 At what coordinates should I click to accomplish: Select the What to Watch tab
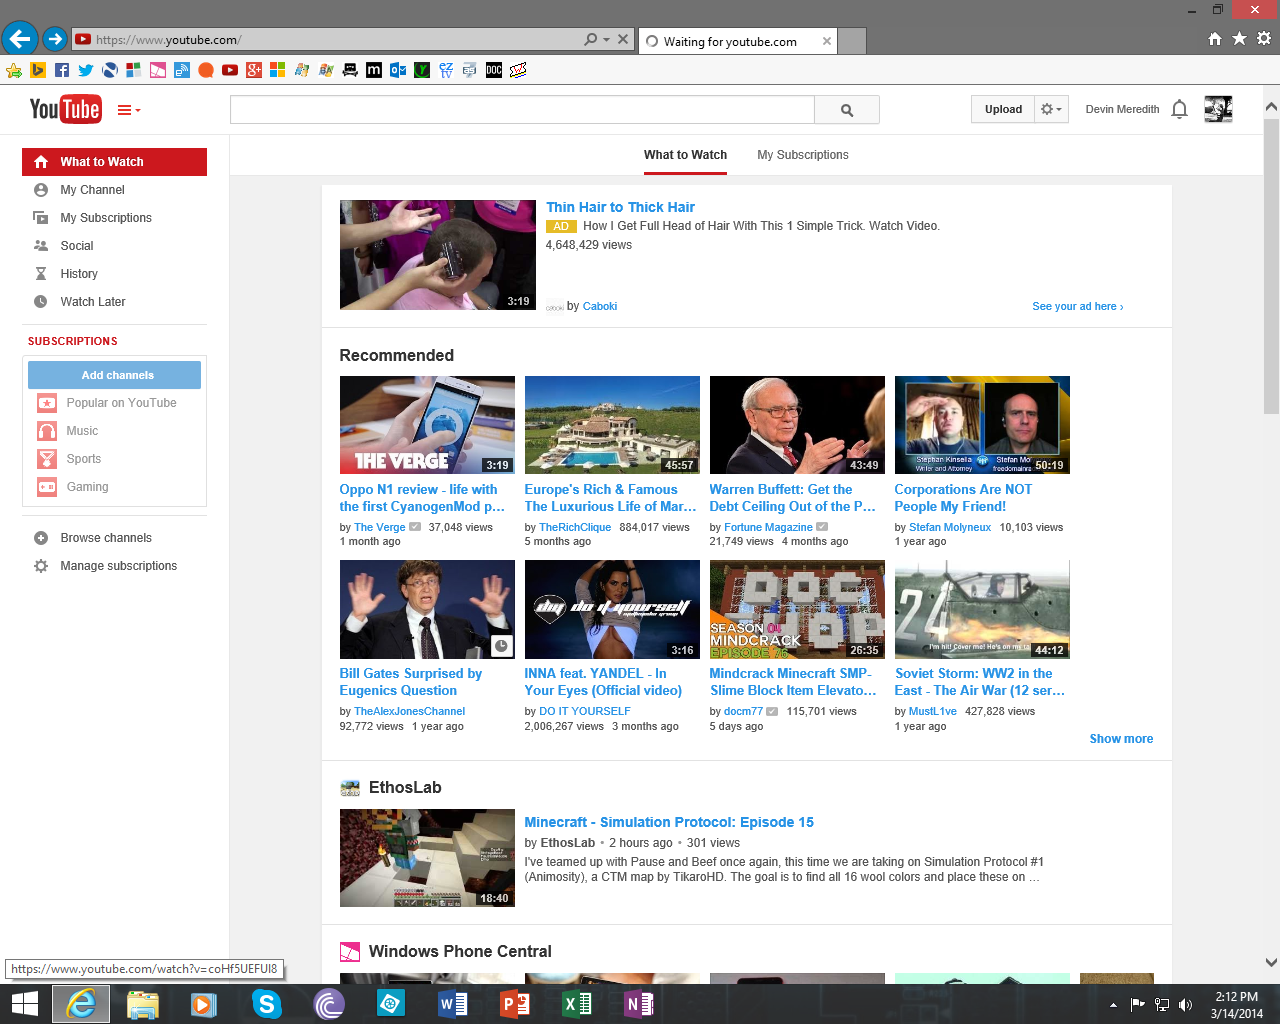click(x=685, y=155)
